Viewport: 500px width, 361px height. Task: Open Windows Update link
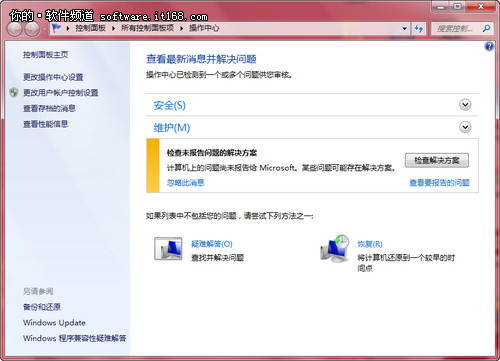click(54, 323)
